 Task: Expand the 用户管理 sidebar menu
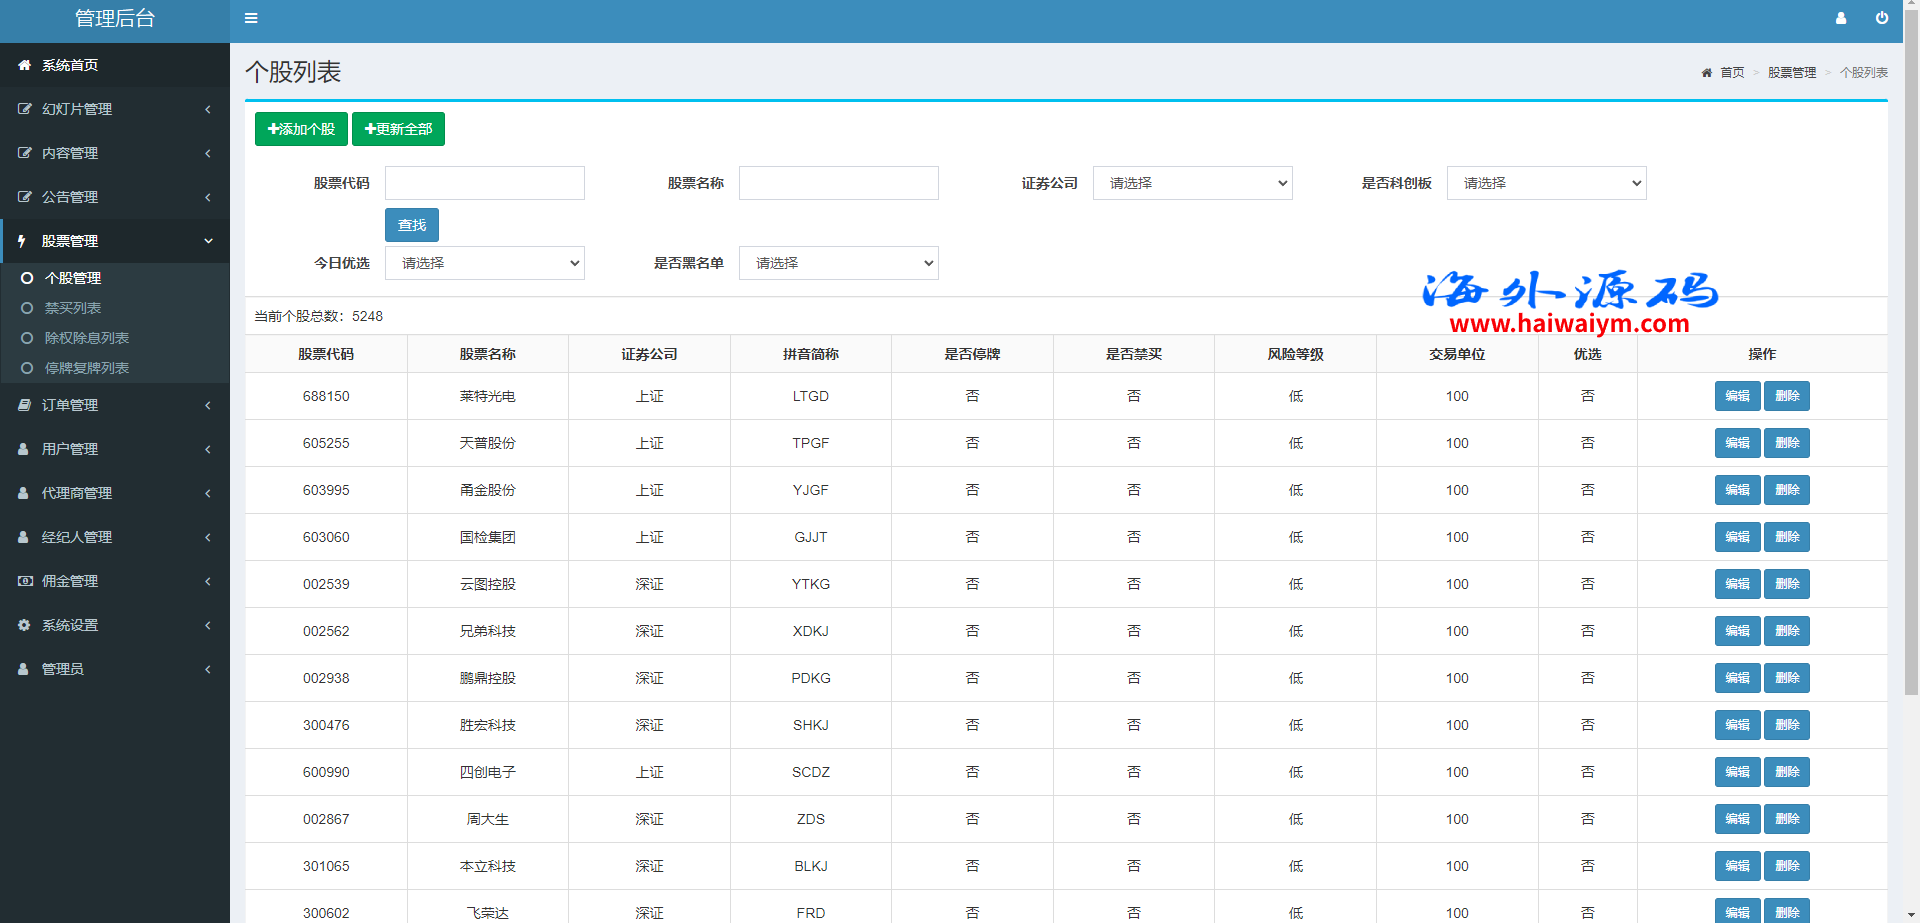coord(114,449)
